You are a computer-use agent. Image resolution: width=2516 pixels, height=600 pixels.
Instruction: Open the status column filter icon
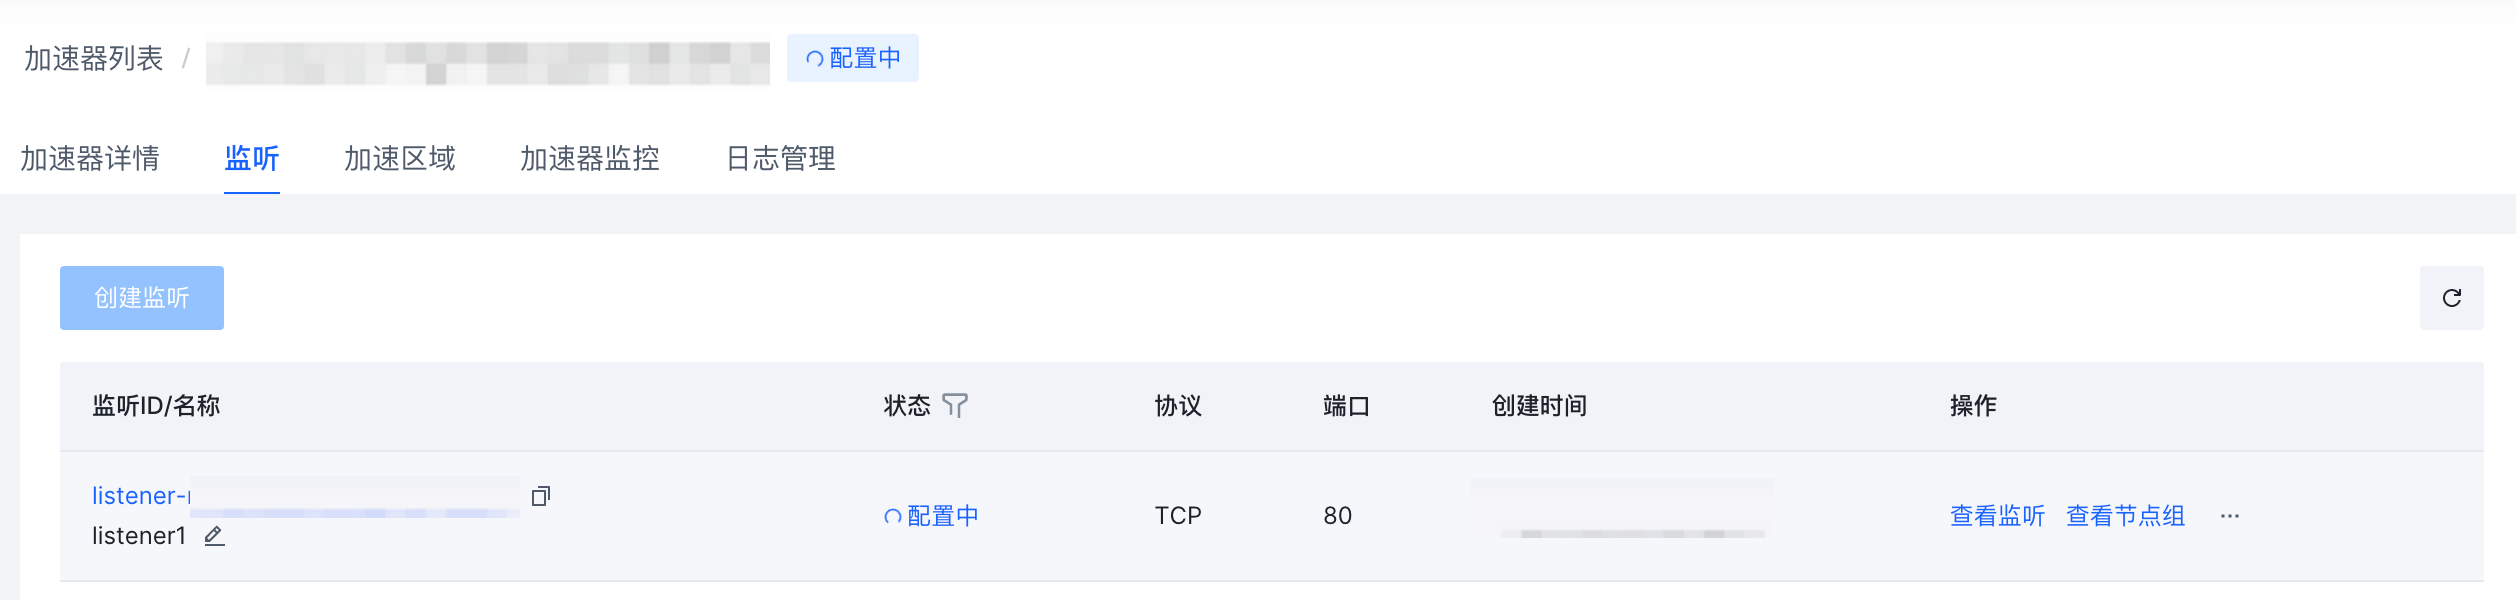pyautogui.click(x=955, y=405)
